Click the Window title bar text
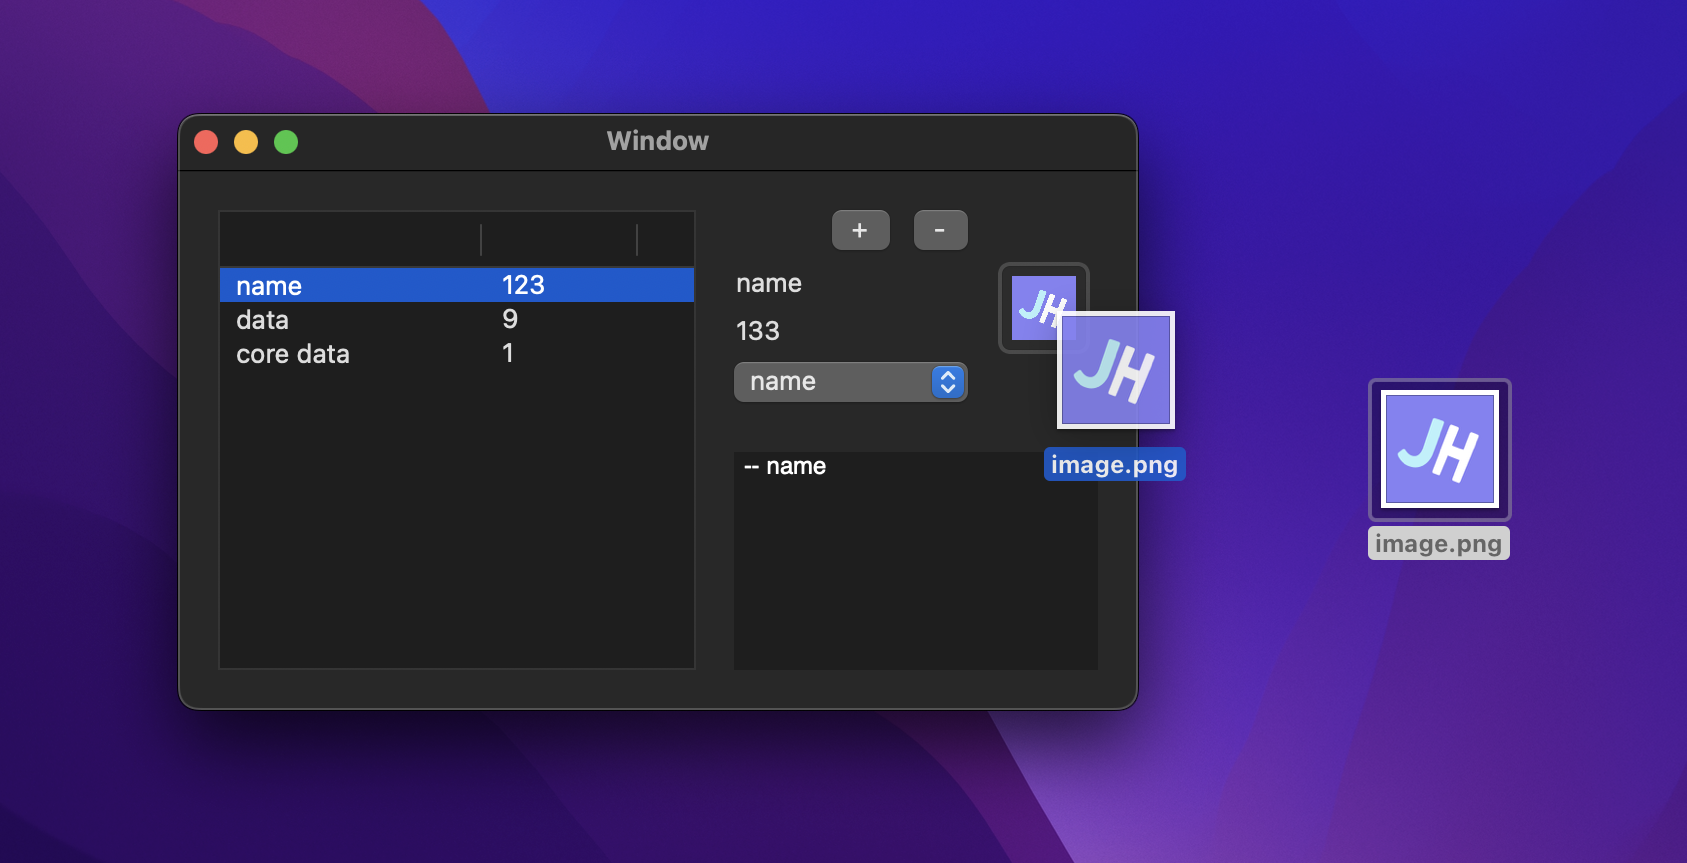Viewport: 1687px width, 863px height. (658, 141)
